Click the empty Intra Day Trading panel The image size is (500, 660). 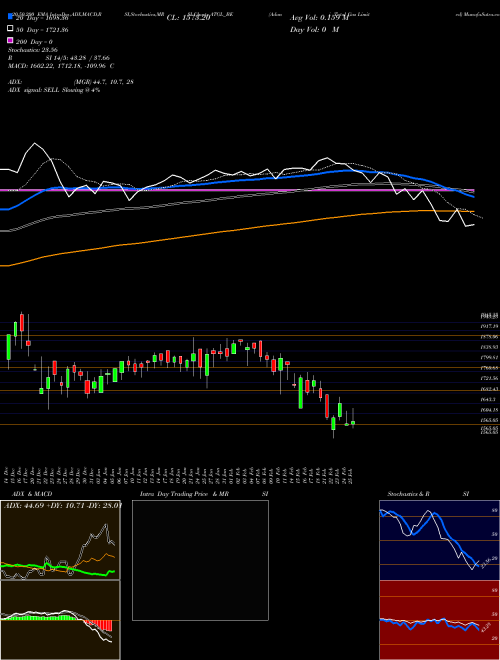pyautogui.click(x=200, y=560)
